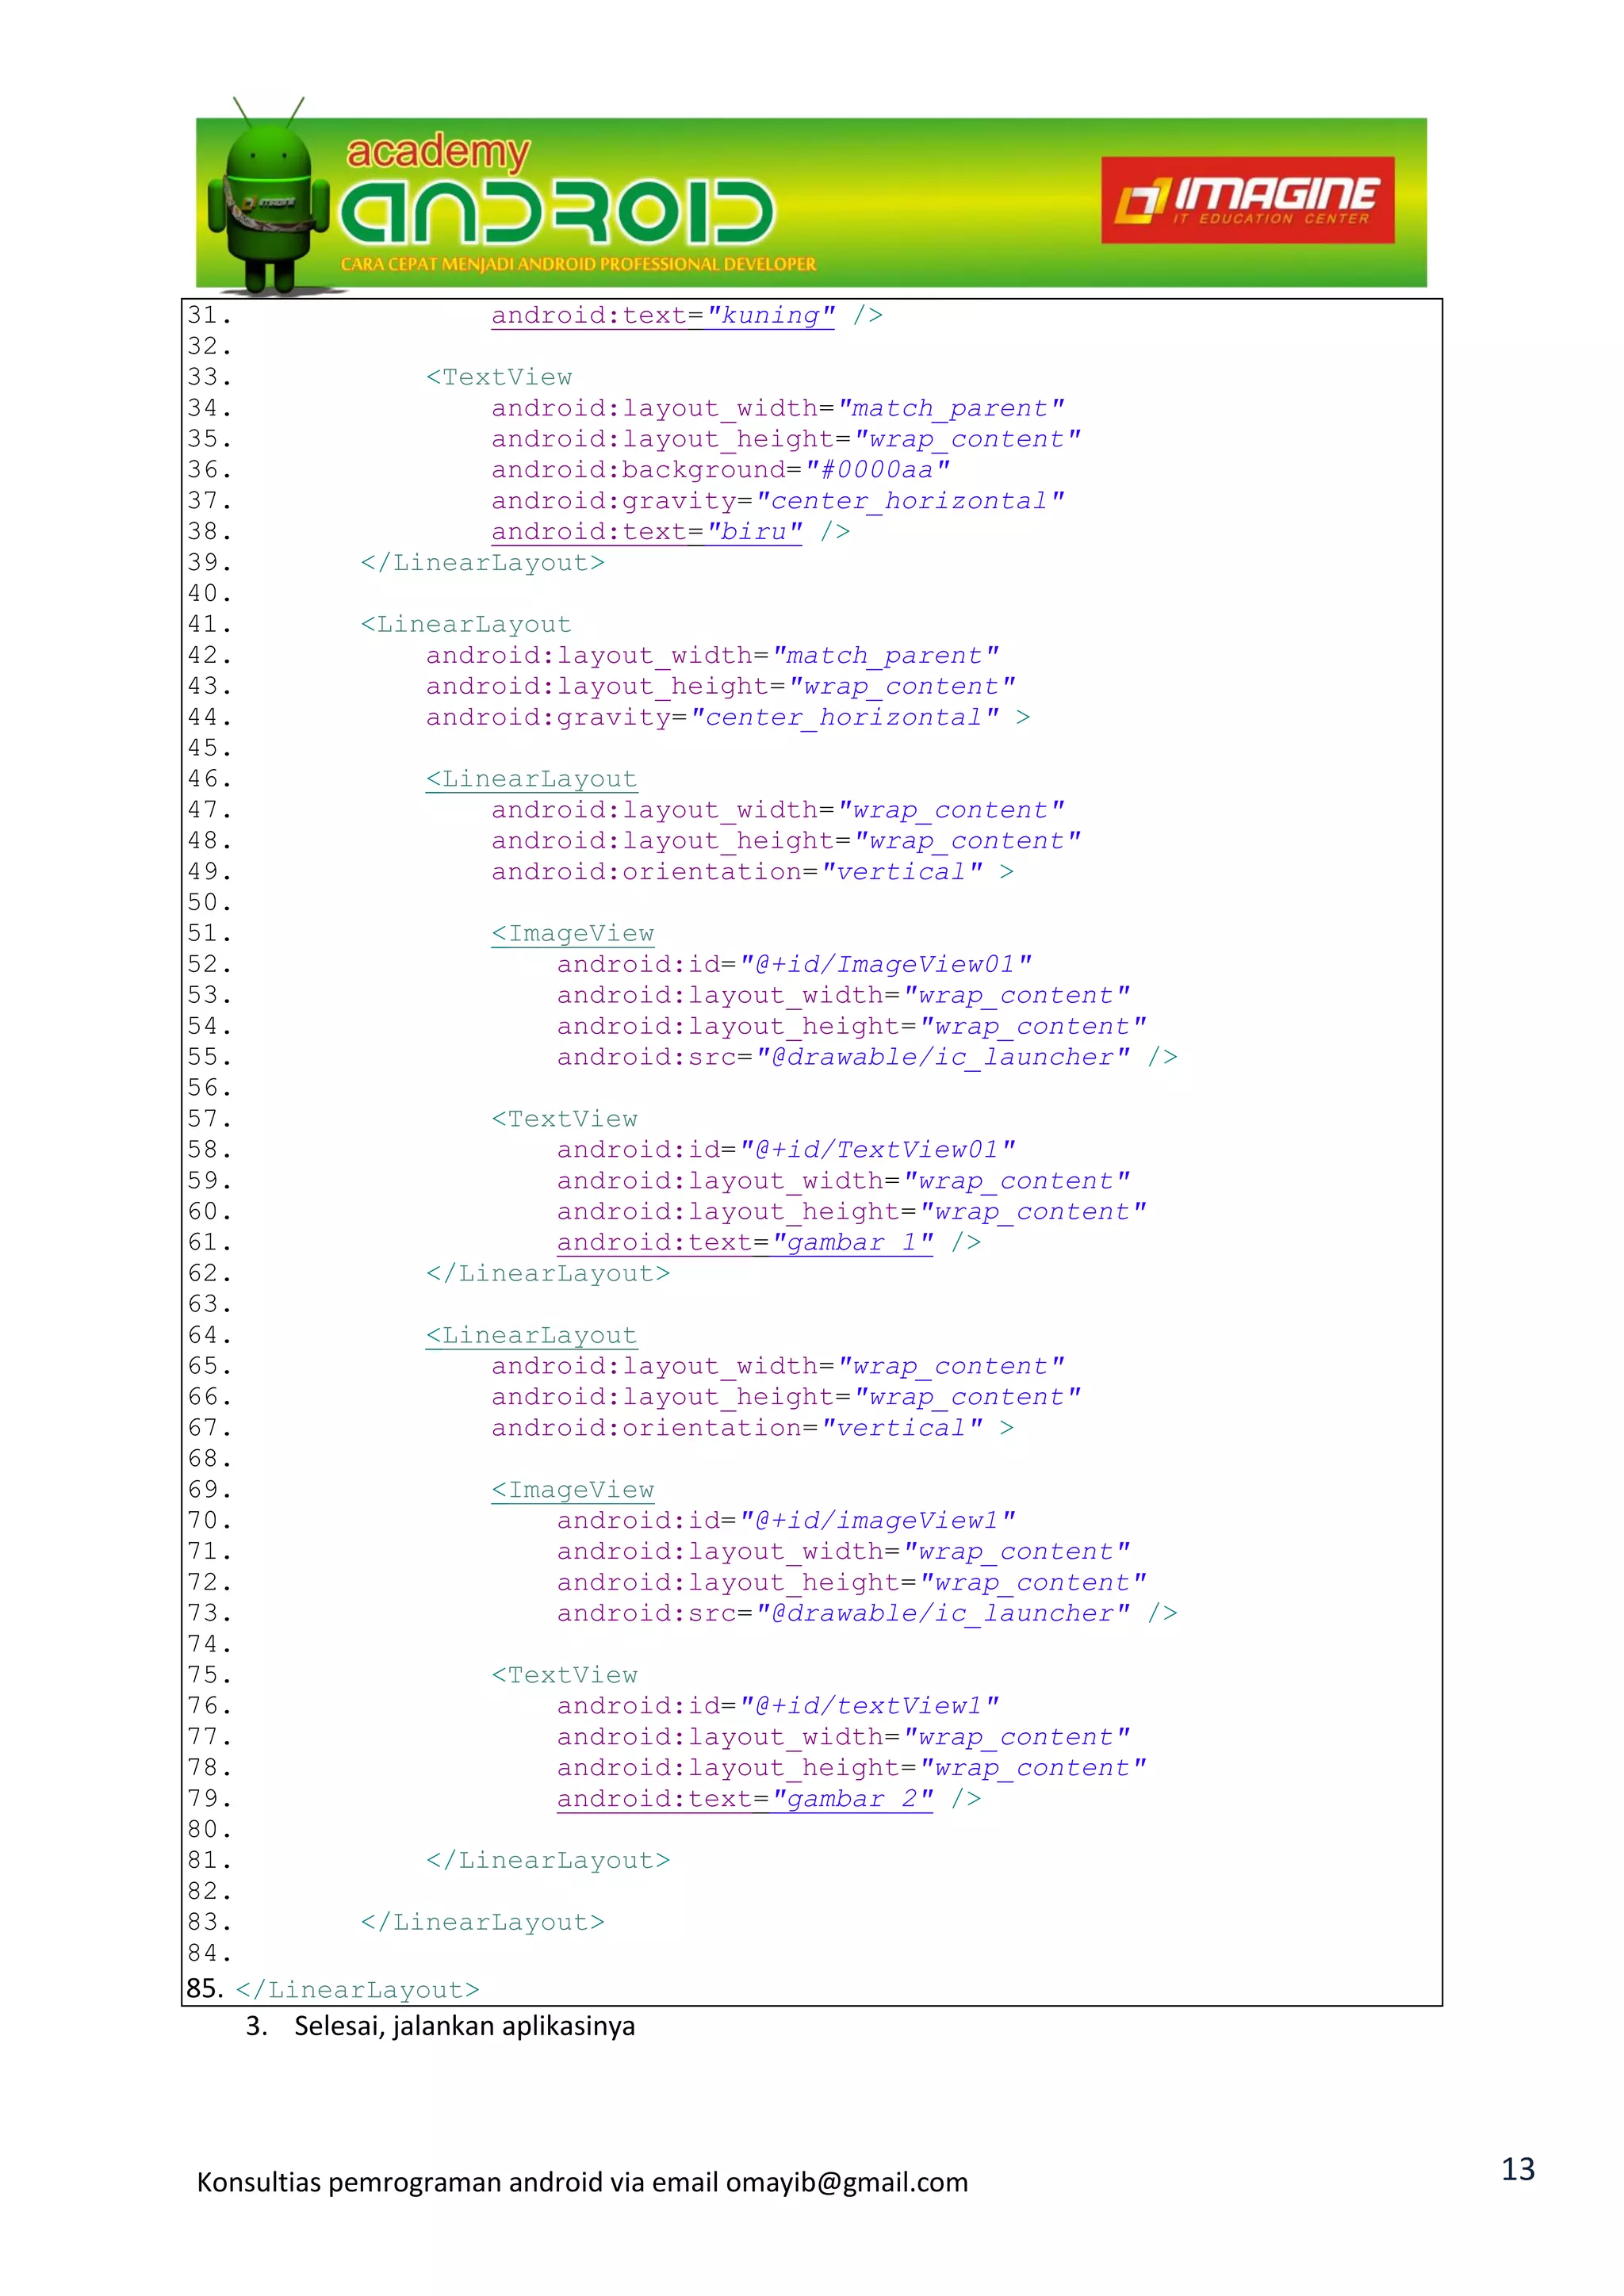Viewport: 1624px width, 2296px height.
Task: Click the <ImageView tag on line 51
Action: [572, 934]
